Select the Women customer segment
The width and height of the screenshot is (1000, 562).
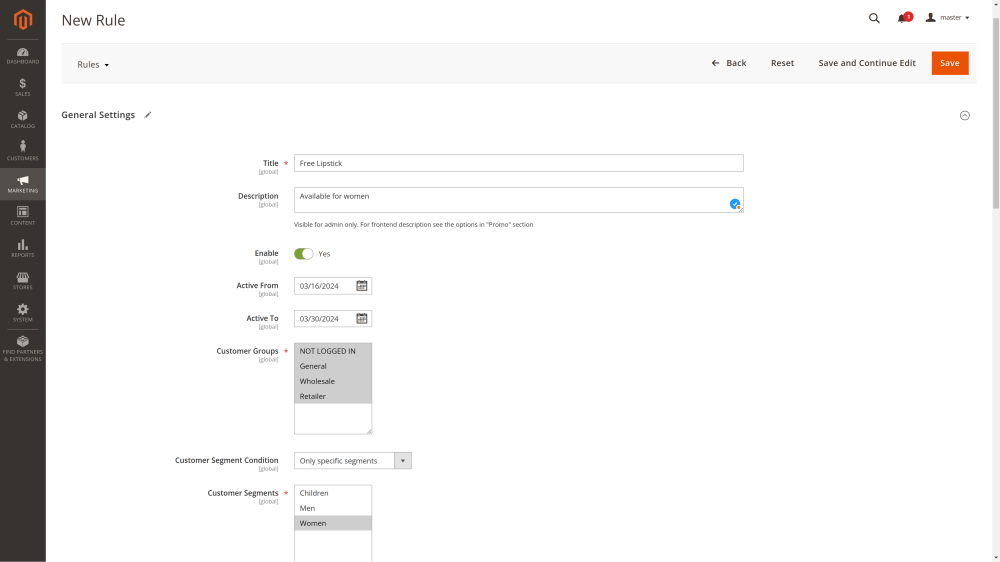tap(333, 523)
